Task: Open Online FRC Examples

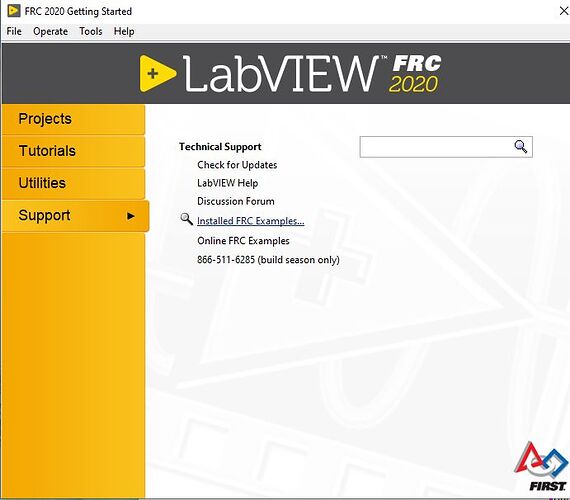Action: [243, 241]
